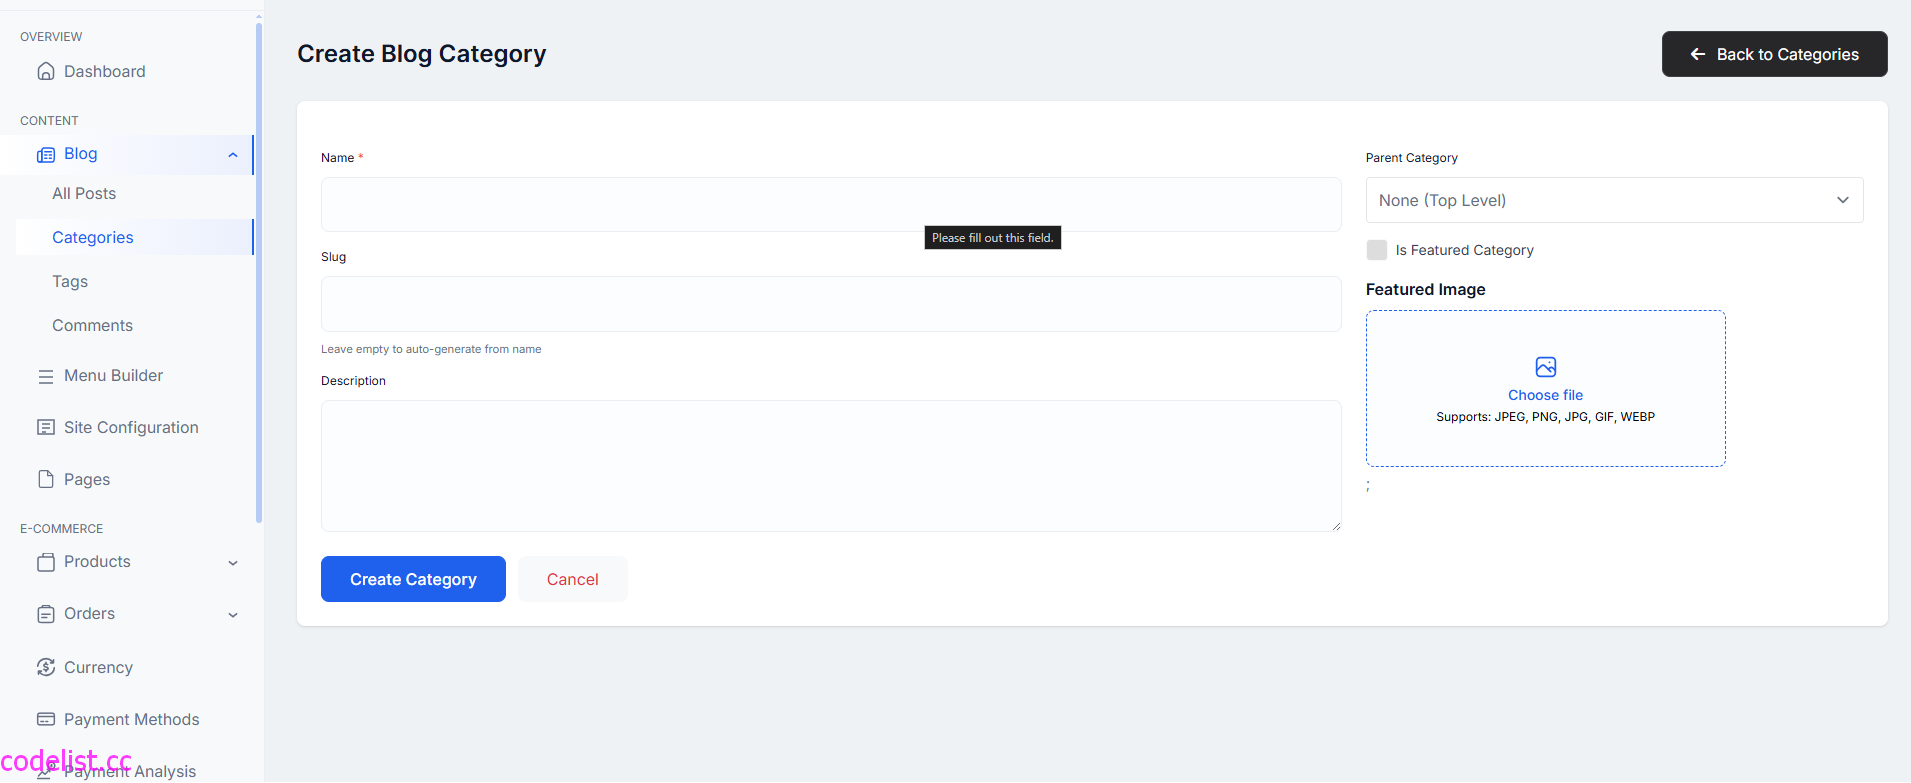Expand the Products submenu chevron
The height and width of the screenshot is (783, 1911).
click(233, 563)
